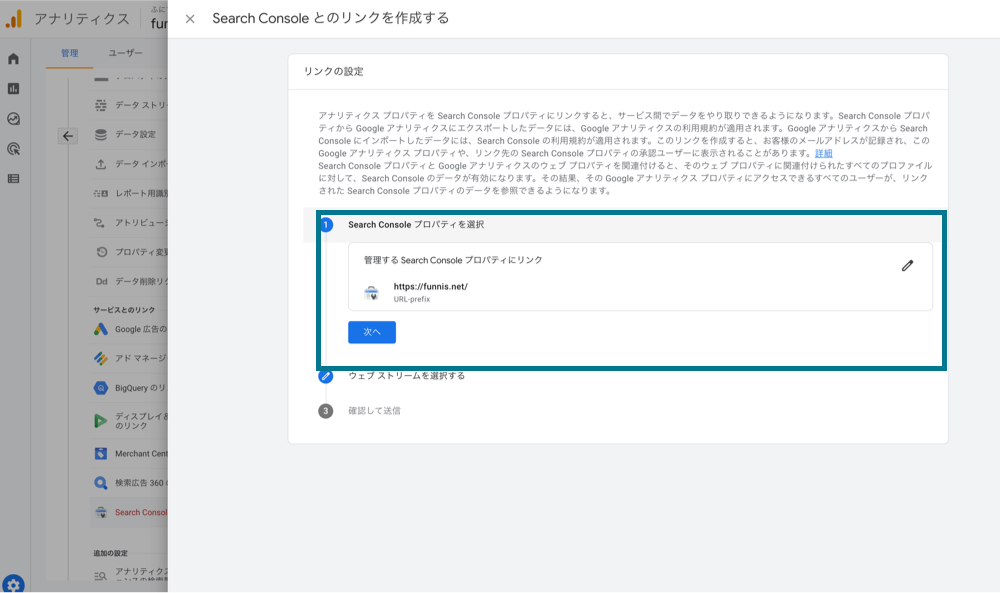Click the データ ストリーム icon
The height and width of the screenshot is (593, 1000).
[101, 105]
